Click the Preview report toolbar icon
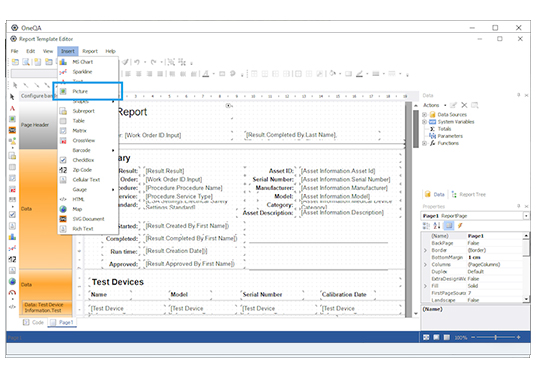 pos(26,62)
